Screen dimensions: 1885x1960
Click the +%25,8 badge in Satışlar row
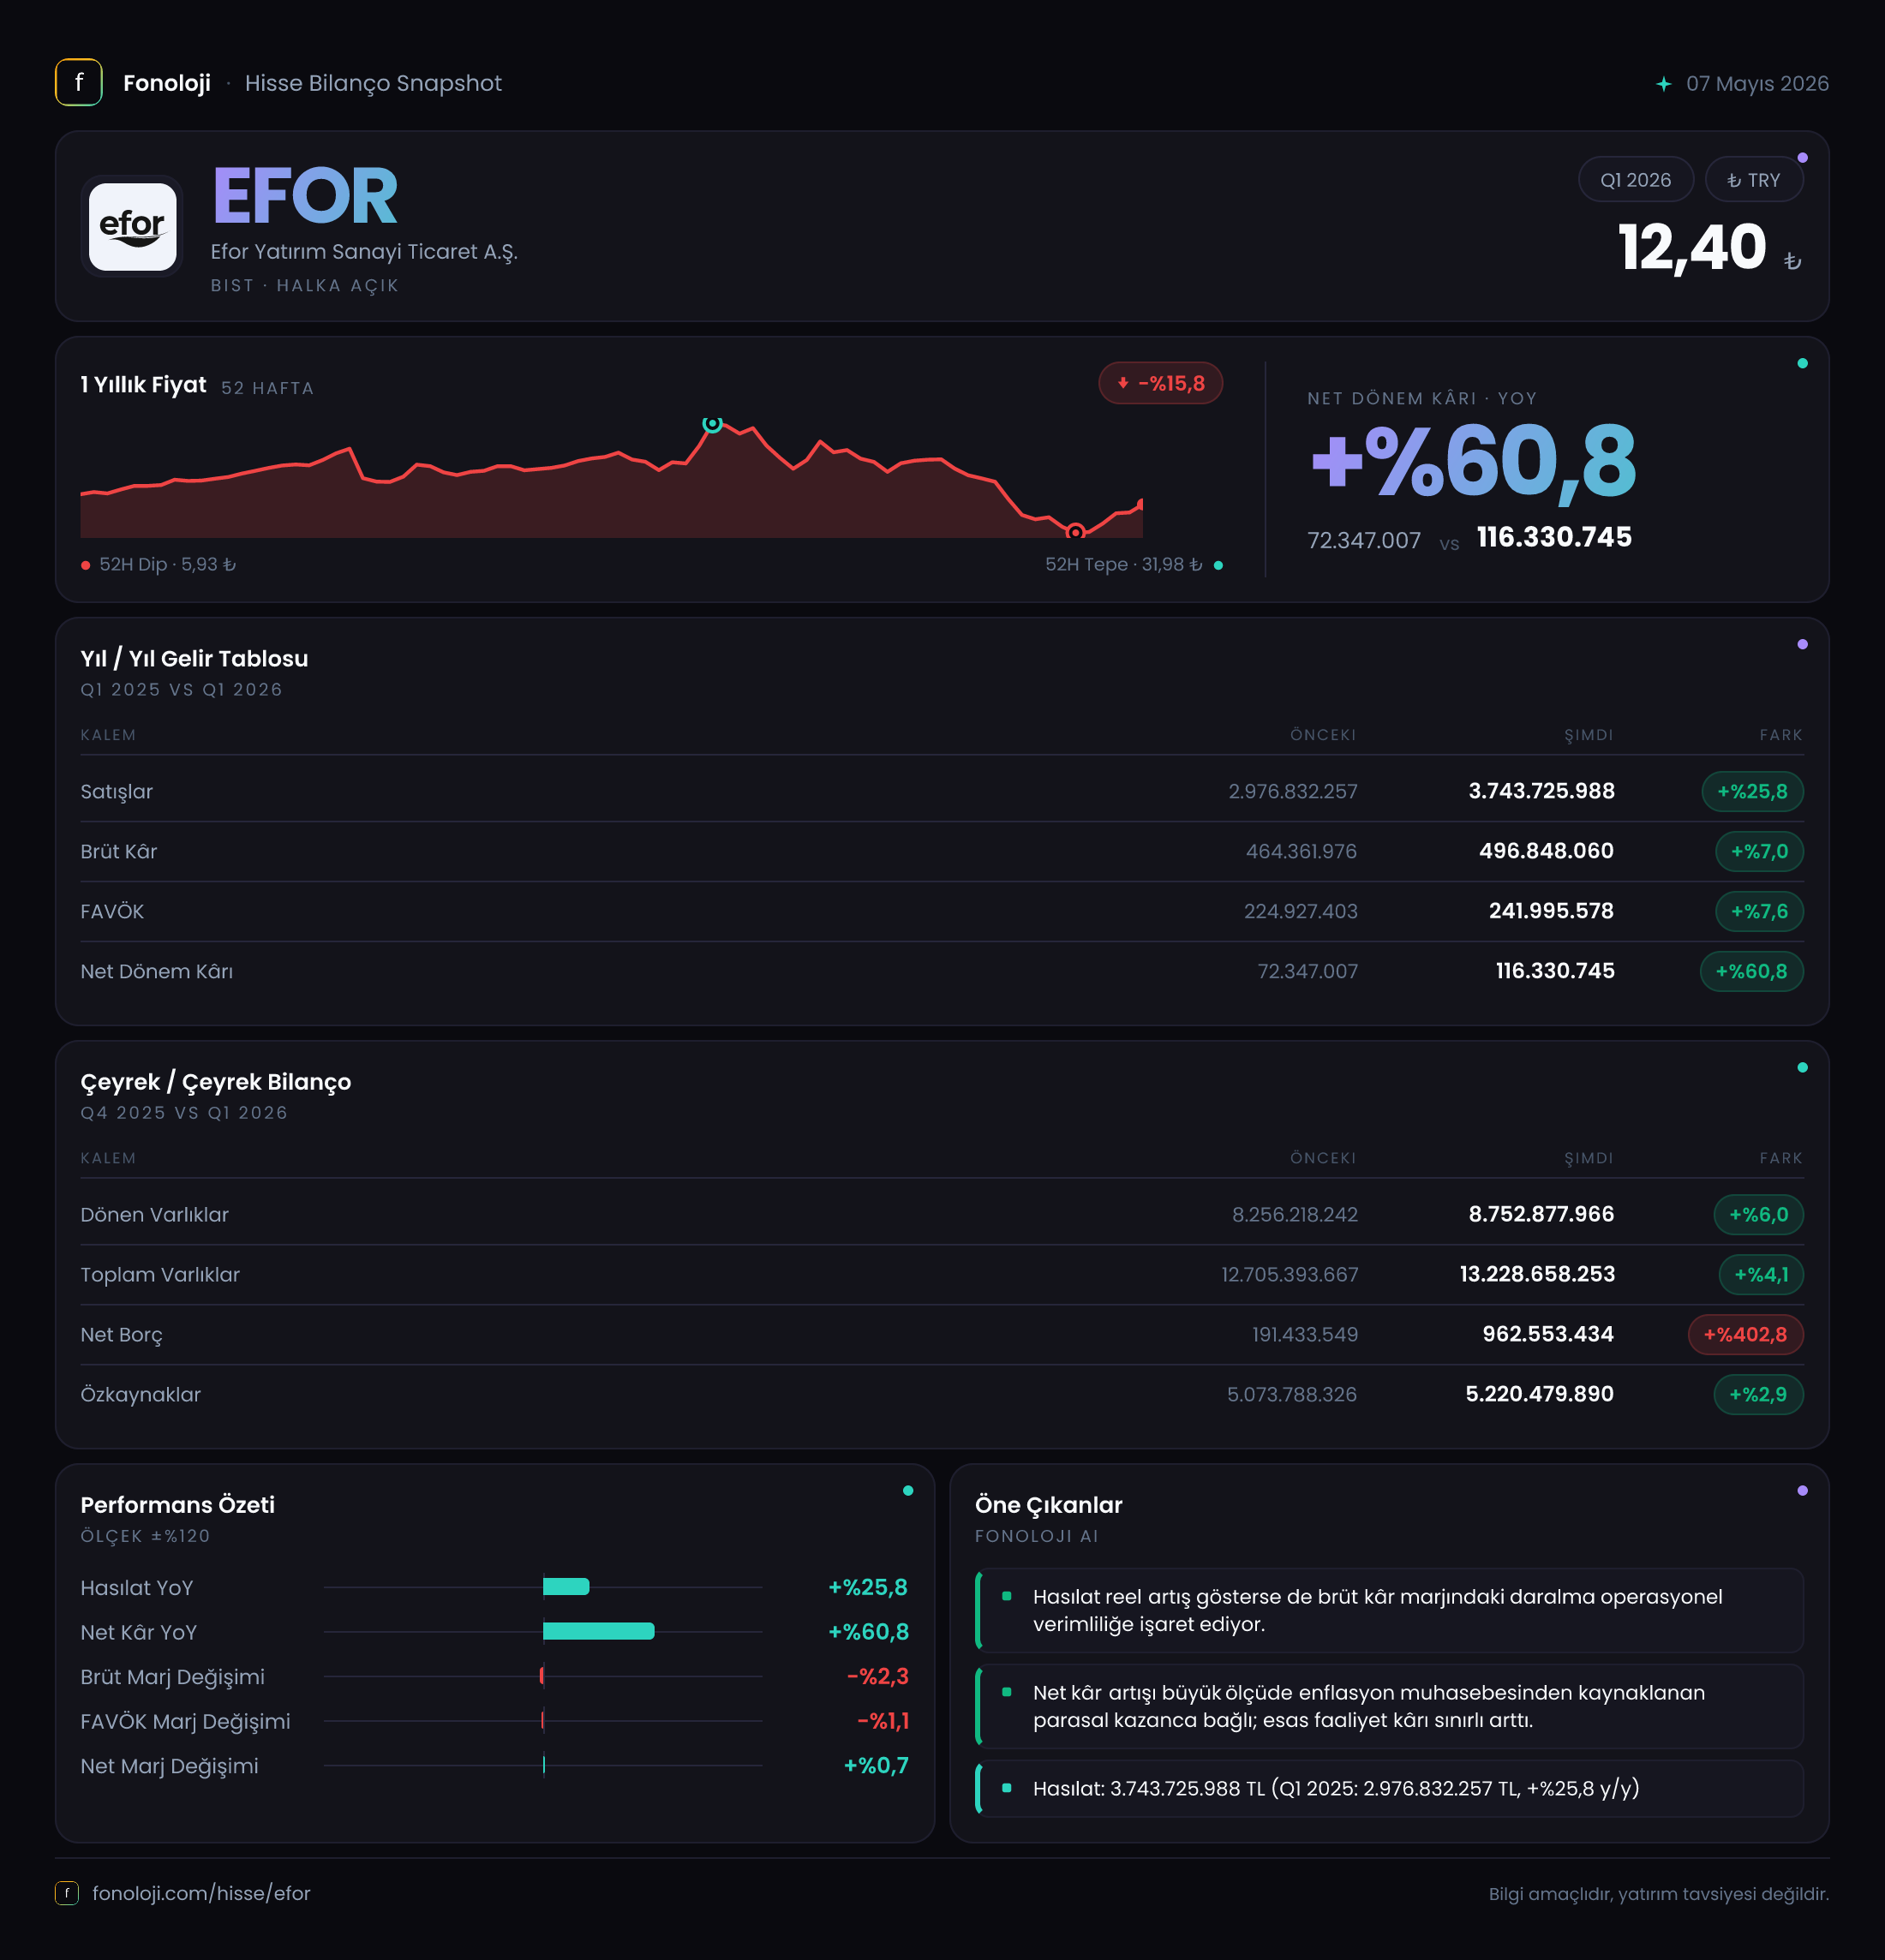click(1751, 791)
